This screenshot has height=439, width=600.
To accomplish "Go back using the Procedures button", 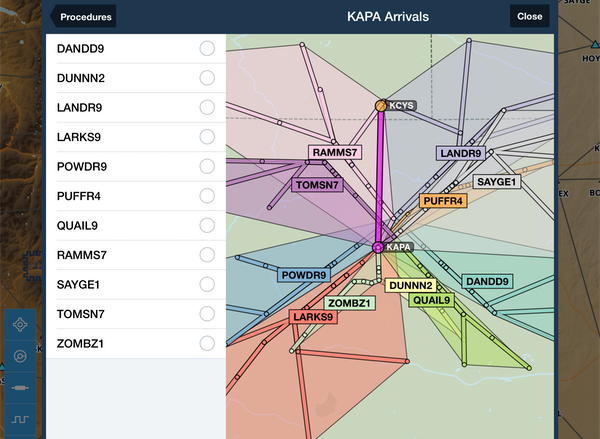I will [82, 16].
